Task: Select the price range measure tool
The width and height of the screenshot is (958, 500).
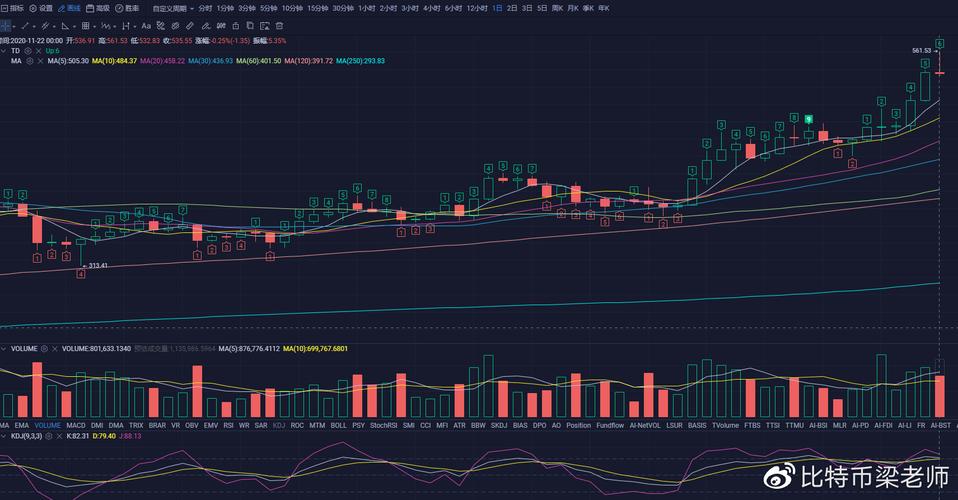Action: coord(126,26)
